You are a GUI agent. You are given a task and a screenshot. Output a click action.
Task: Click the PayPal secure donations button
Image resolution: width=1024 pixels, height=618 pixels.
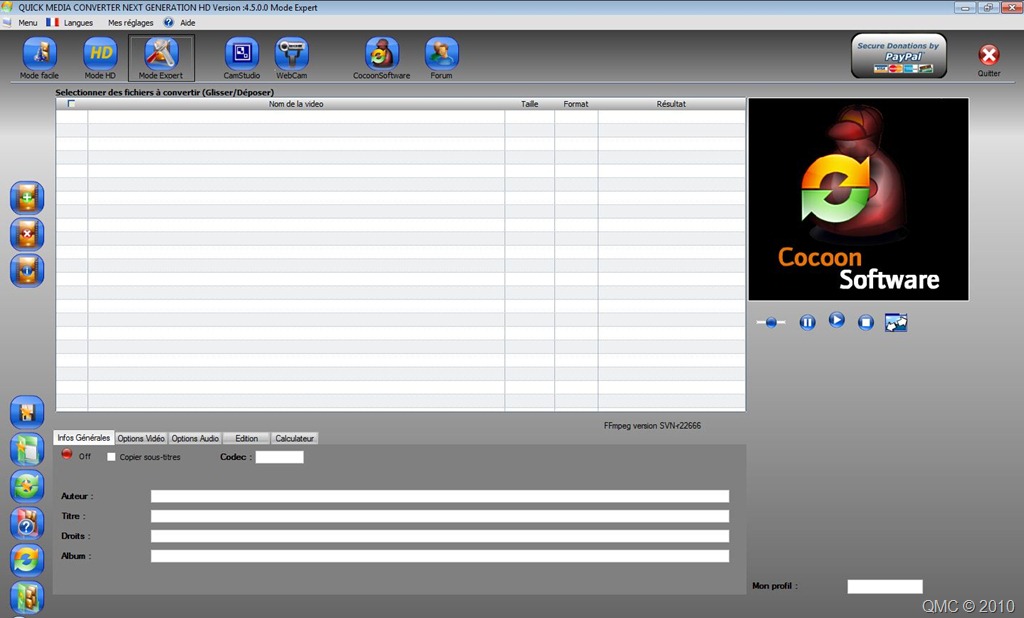[x=899, y=56]
